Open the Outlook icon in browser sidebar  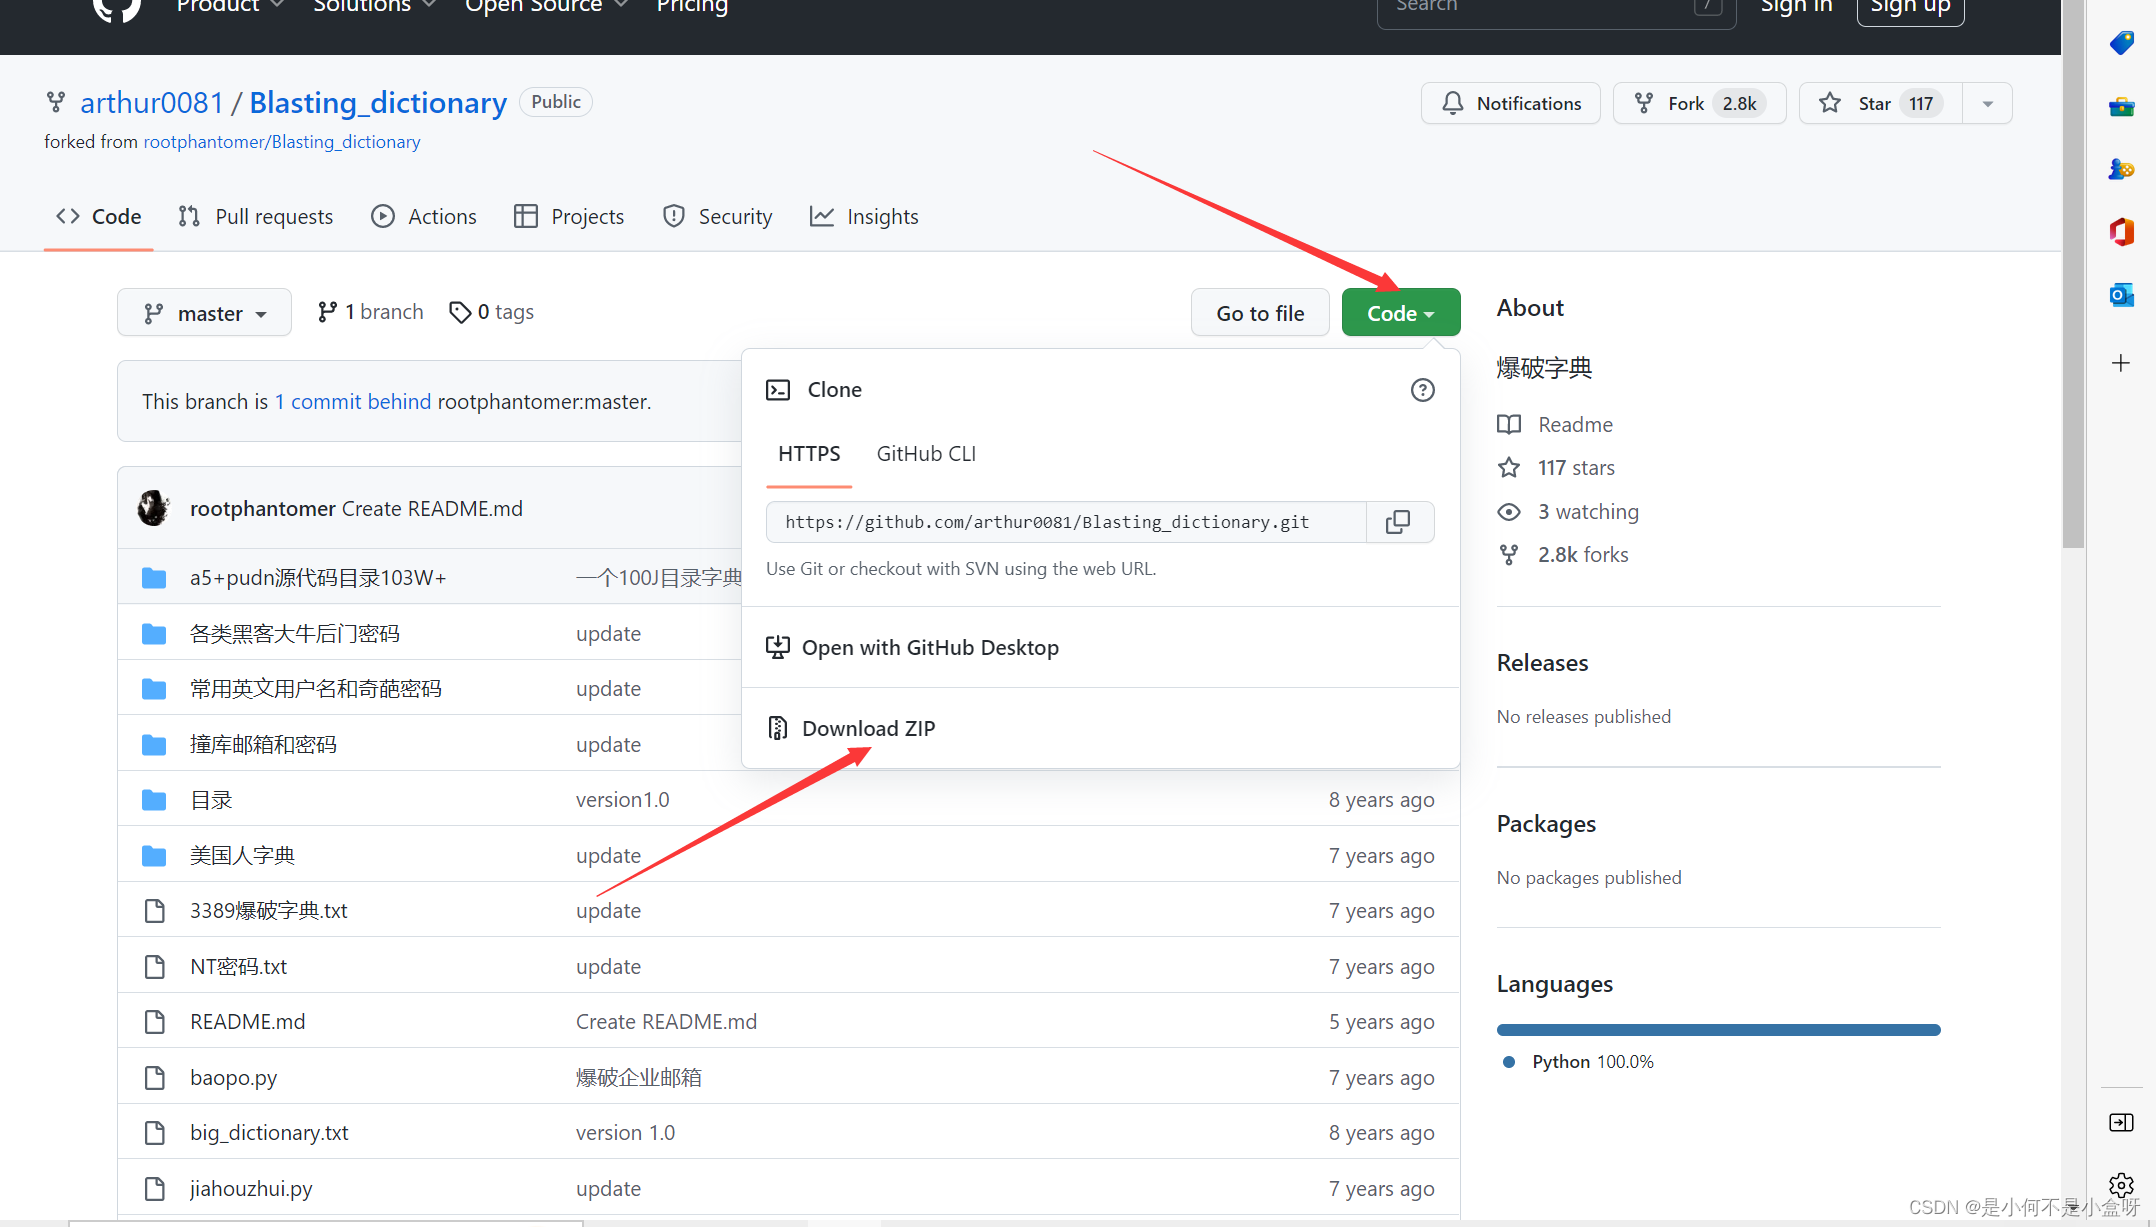click(2121, 295)
